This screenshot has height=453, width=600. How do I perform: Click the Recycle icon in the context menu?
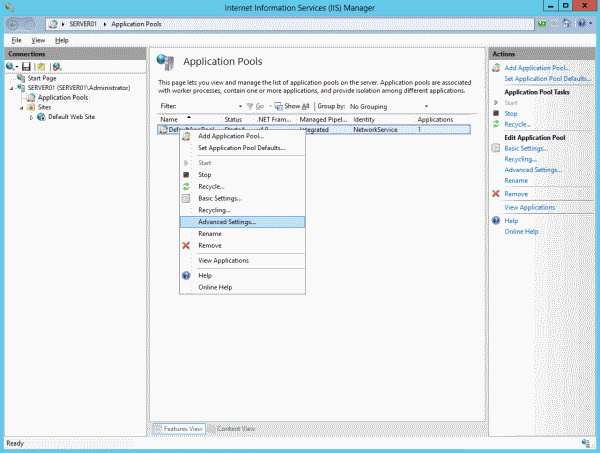186,187
